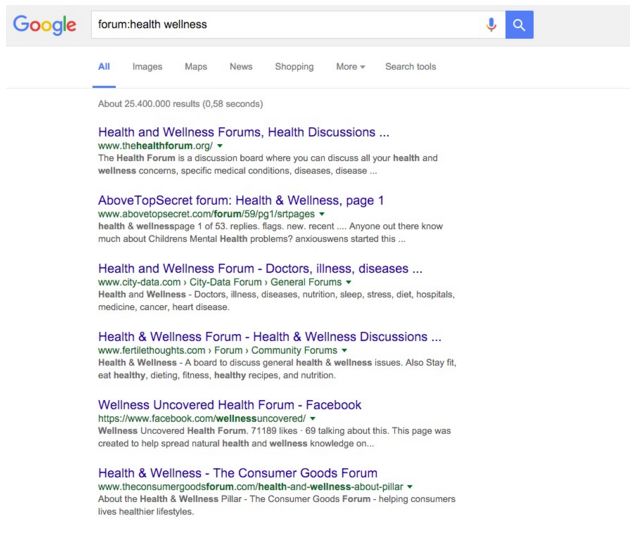The width and height of the screenshot is (638, 540).
Task: Switch to the Images tab
Action: point(147,66)
